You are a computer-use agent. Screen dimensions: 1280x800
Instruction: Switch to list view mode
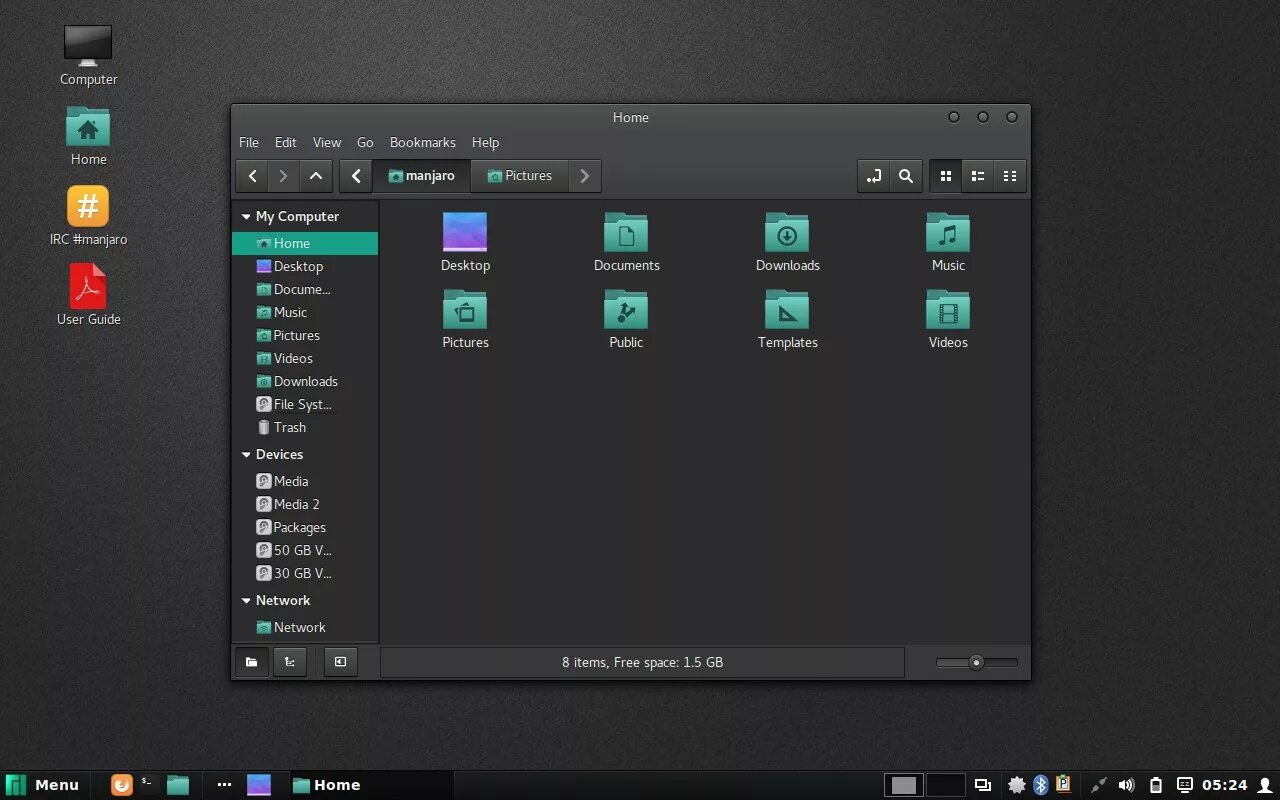pyautogui.click(x=977, y=175)
